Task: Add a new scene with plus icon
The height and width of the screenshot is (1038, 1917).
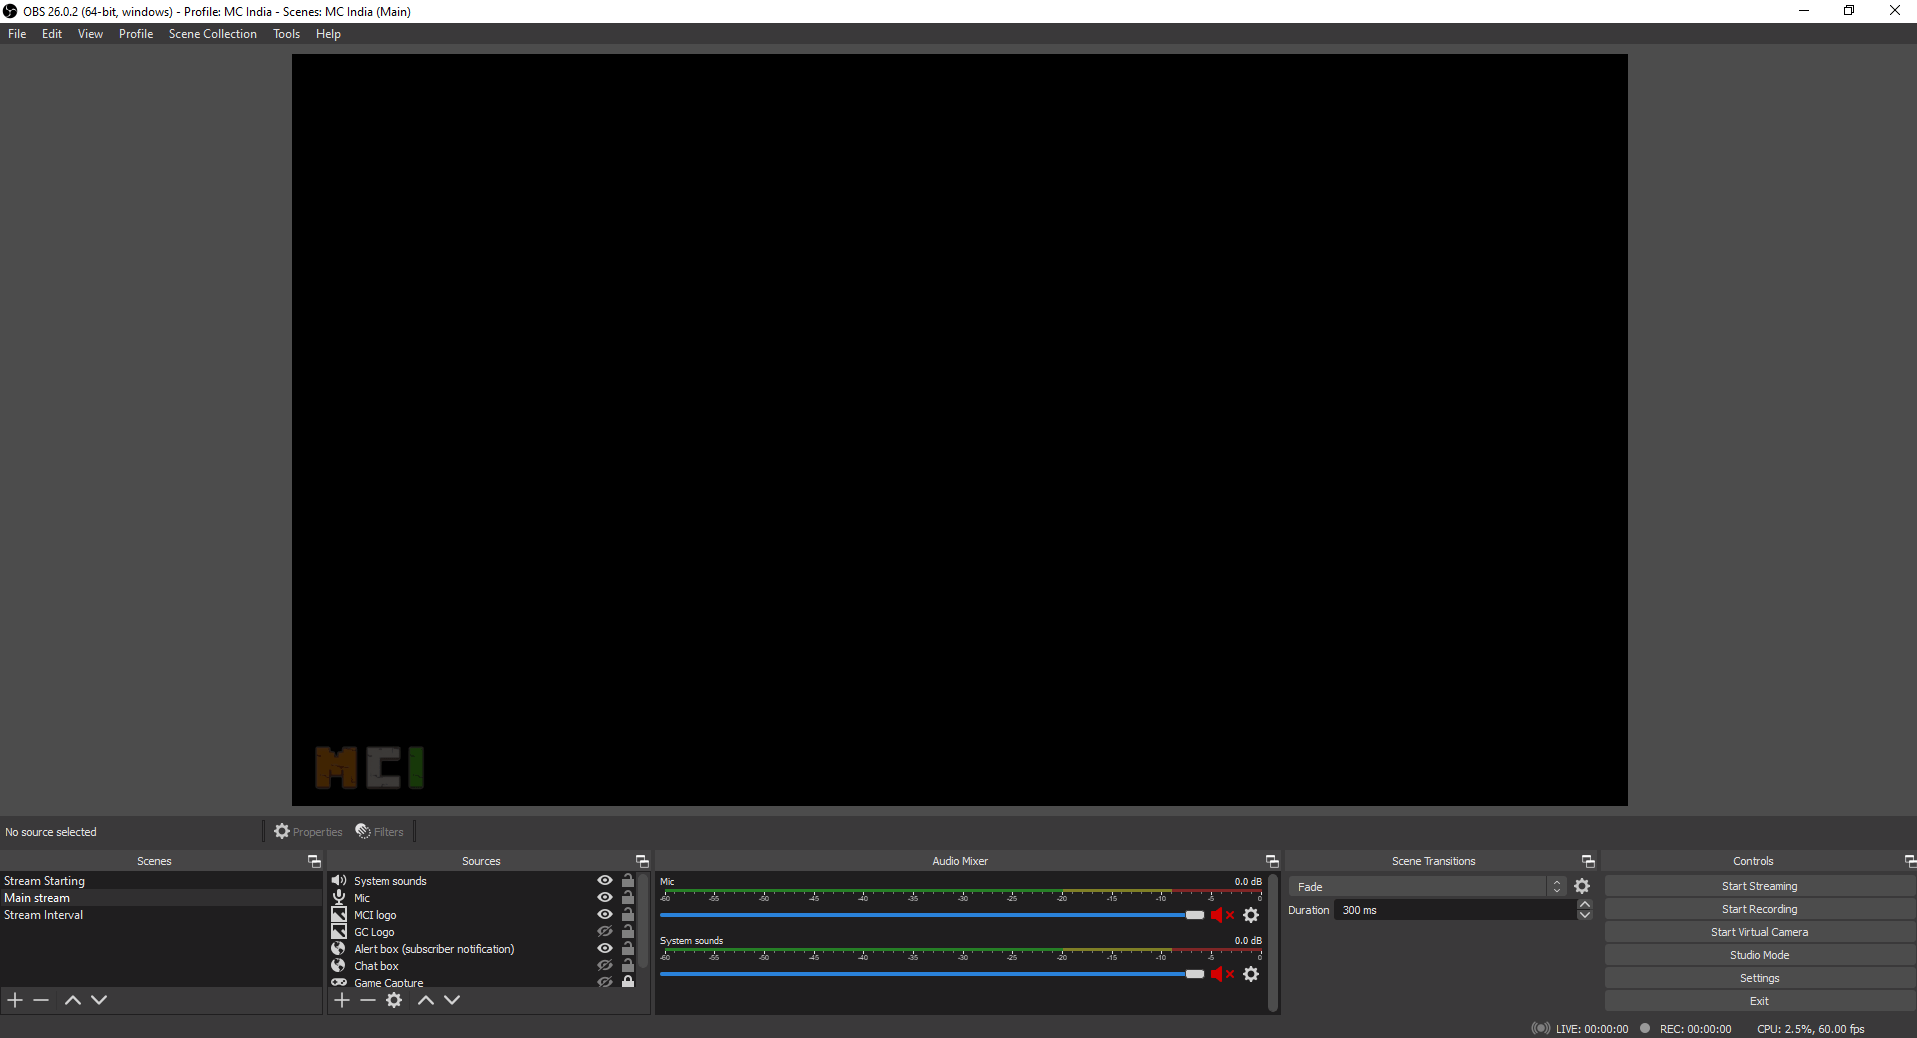Action: pyautogui.click(x=15, y=1000)
